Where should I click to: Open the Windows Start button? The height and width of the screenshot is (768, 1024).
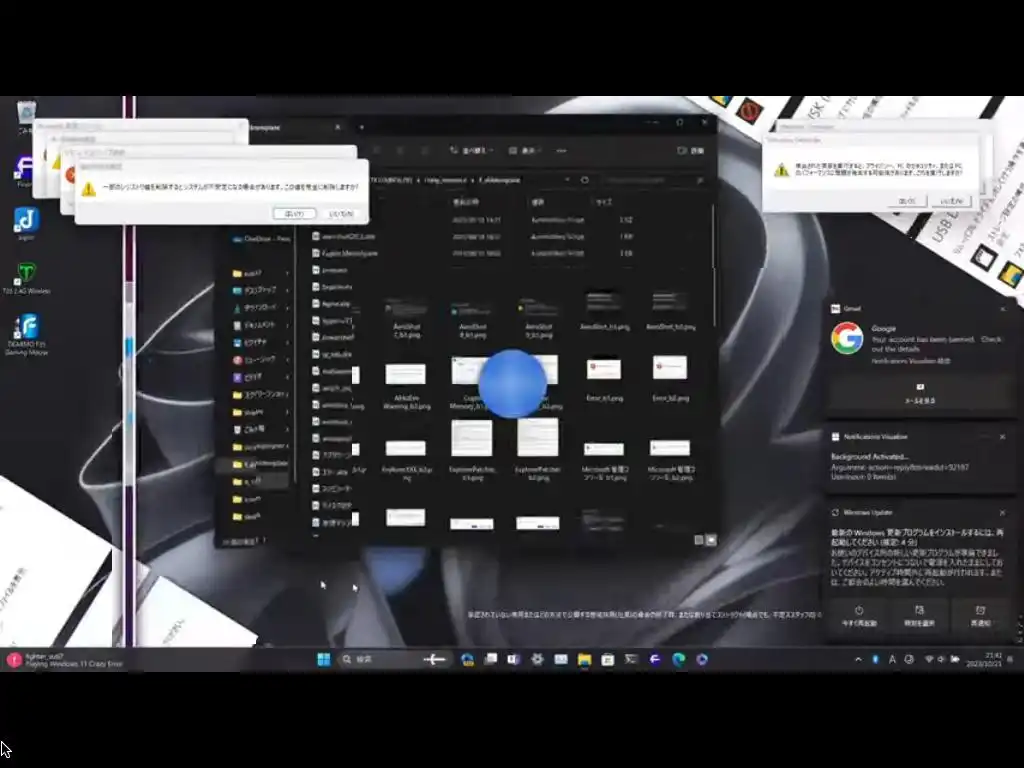[x=323, y=660]
